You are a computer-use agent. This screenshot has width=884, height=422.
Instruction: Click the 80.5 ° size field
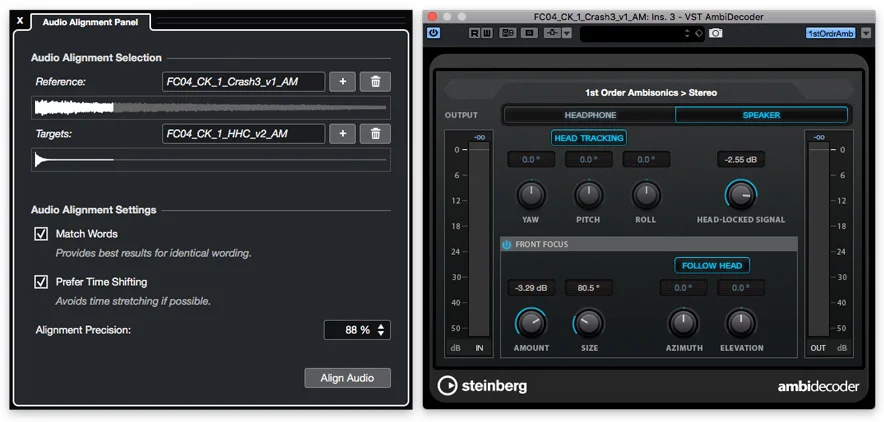point(589,288)
